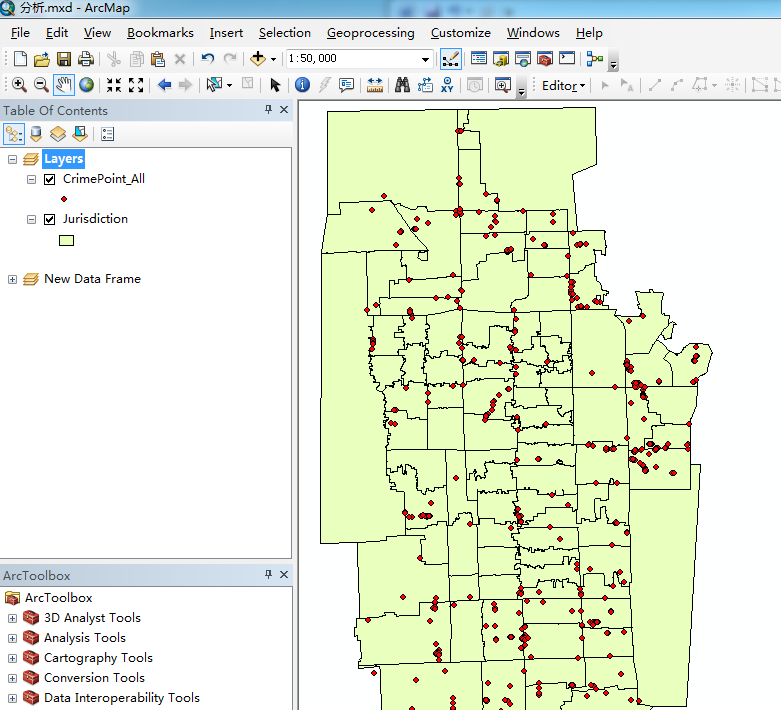Open the Bookmarks menu
This screenshot has height=710, width=781.
pos(160,33)
